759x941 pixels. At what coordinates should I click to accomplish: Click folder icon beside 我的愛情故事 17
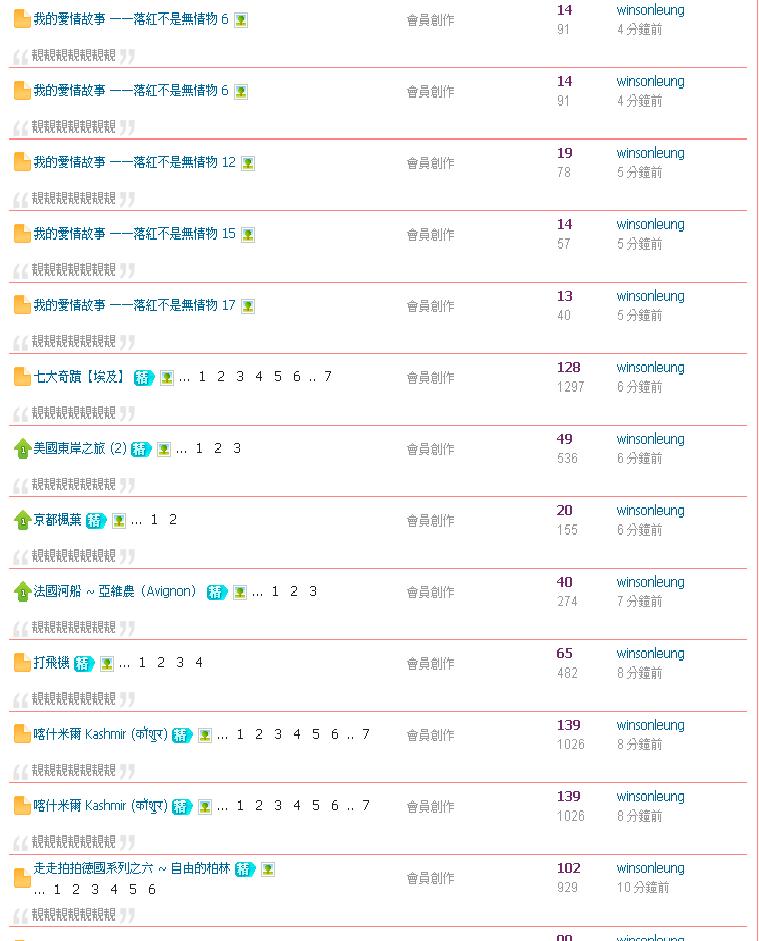[22, 305]
